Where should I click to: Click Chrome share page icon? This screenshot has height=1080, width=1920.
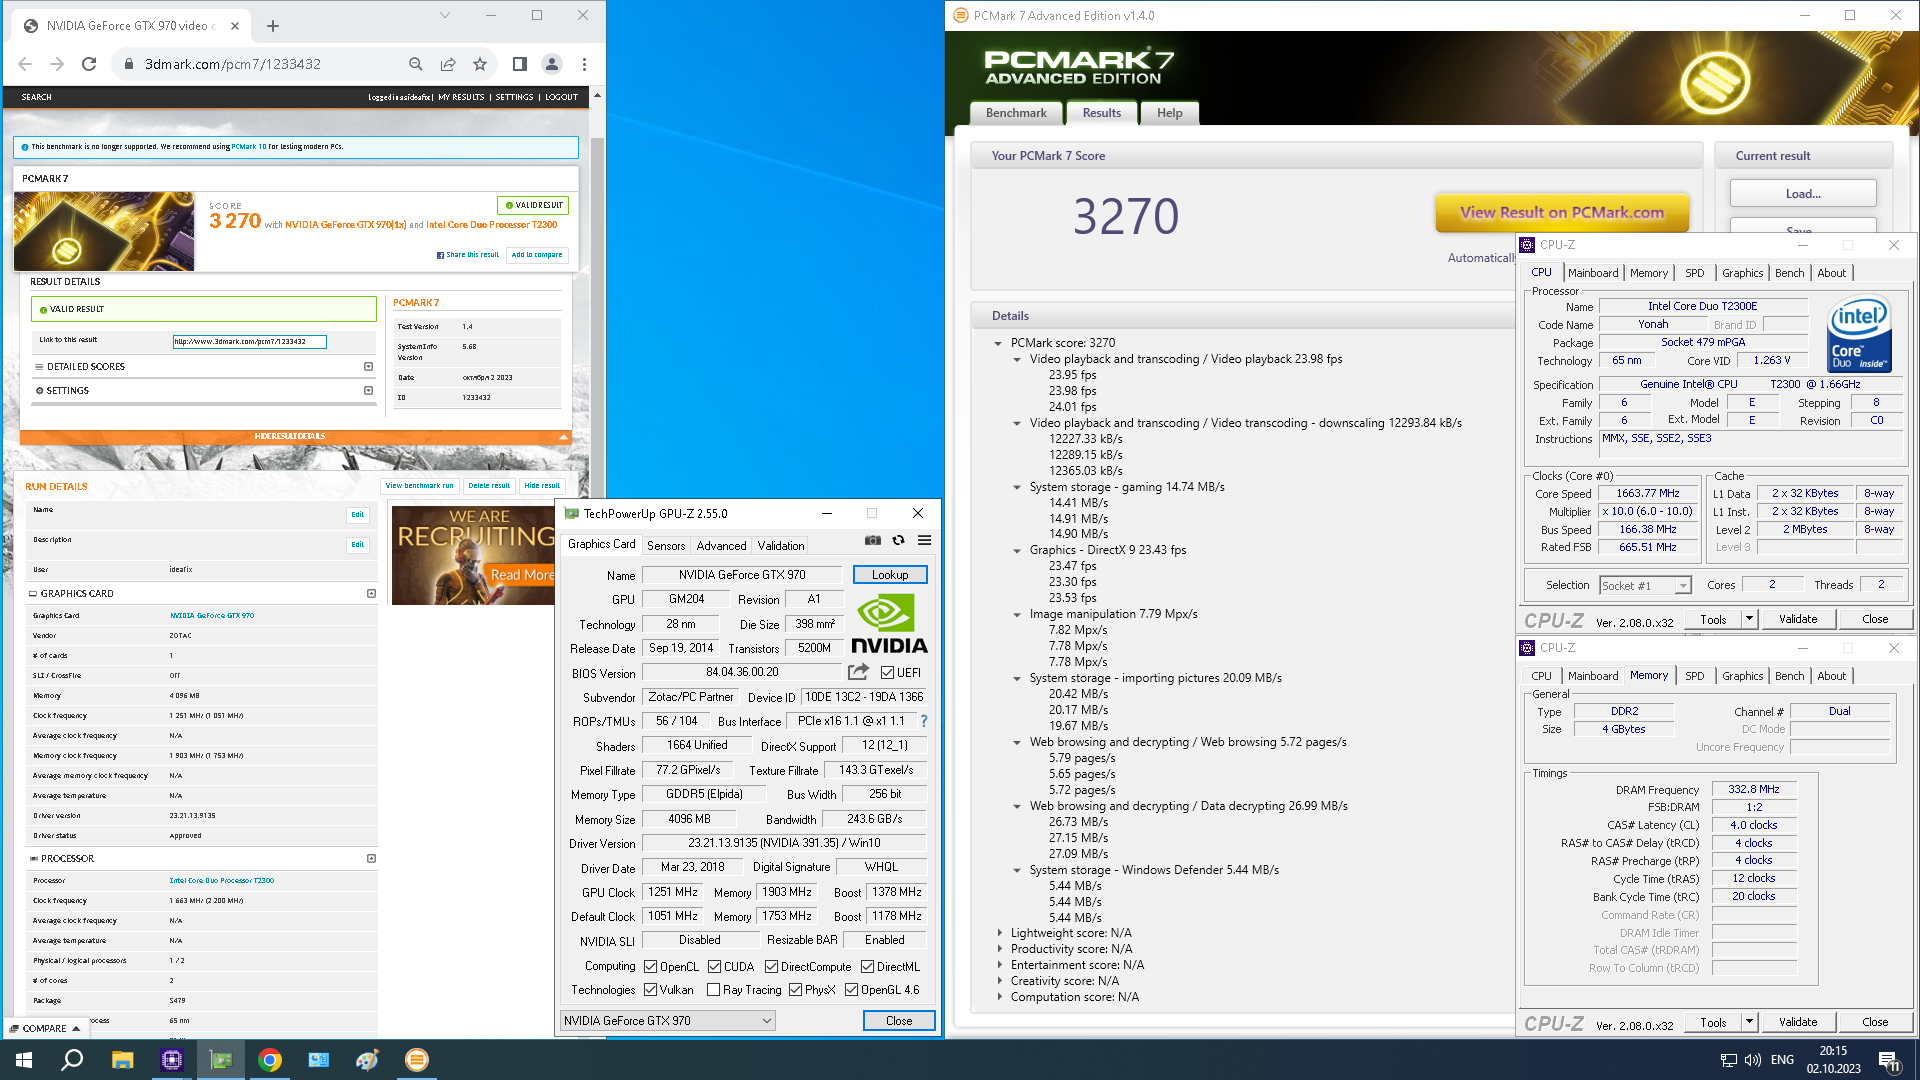click(448, 64)
